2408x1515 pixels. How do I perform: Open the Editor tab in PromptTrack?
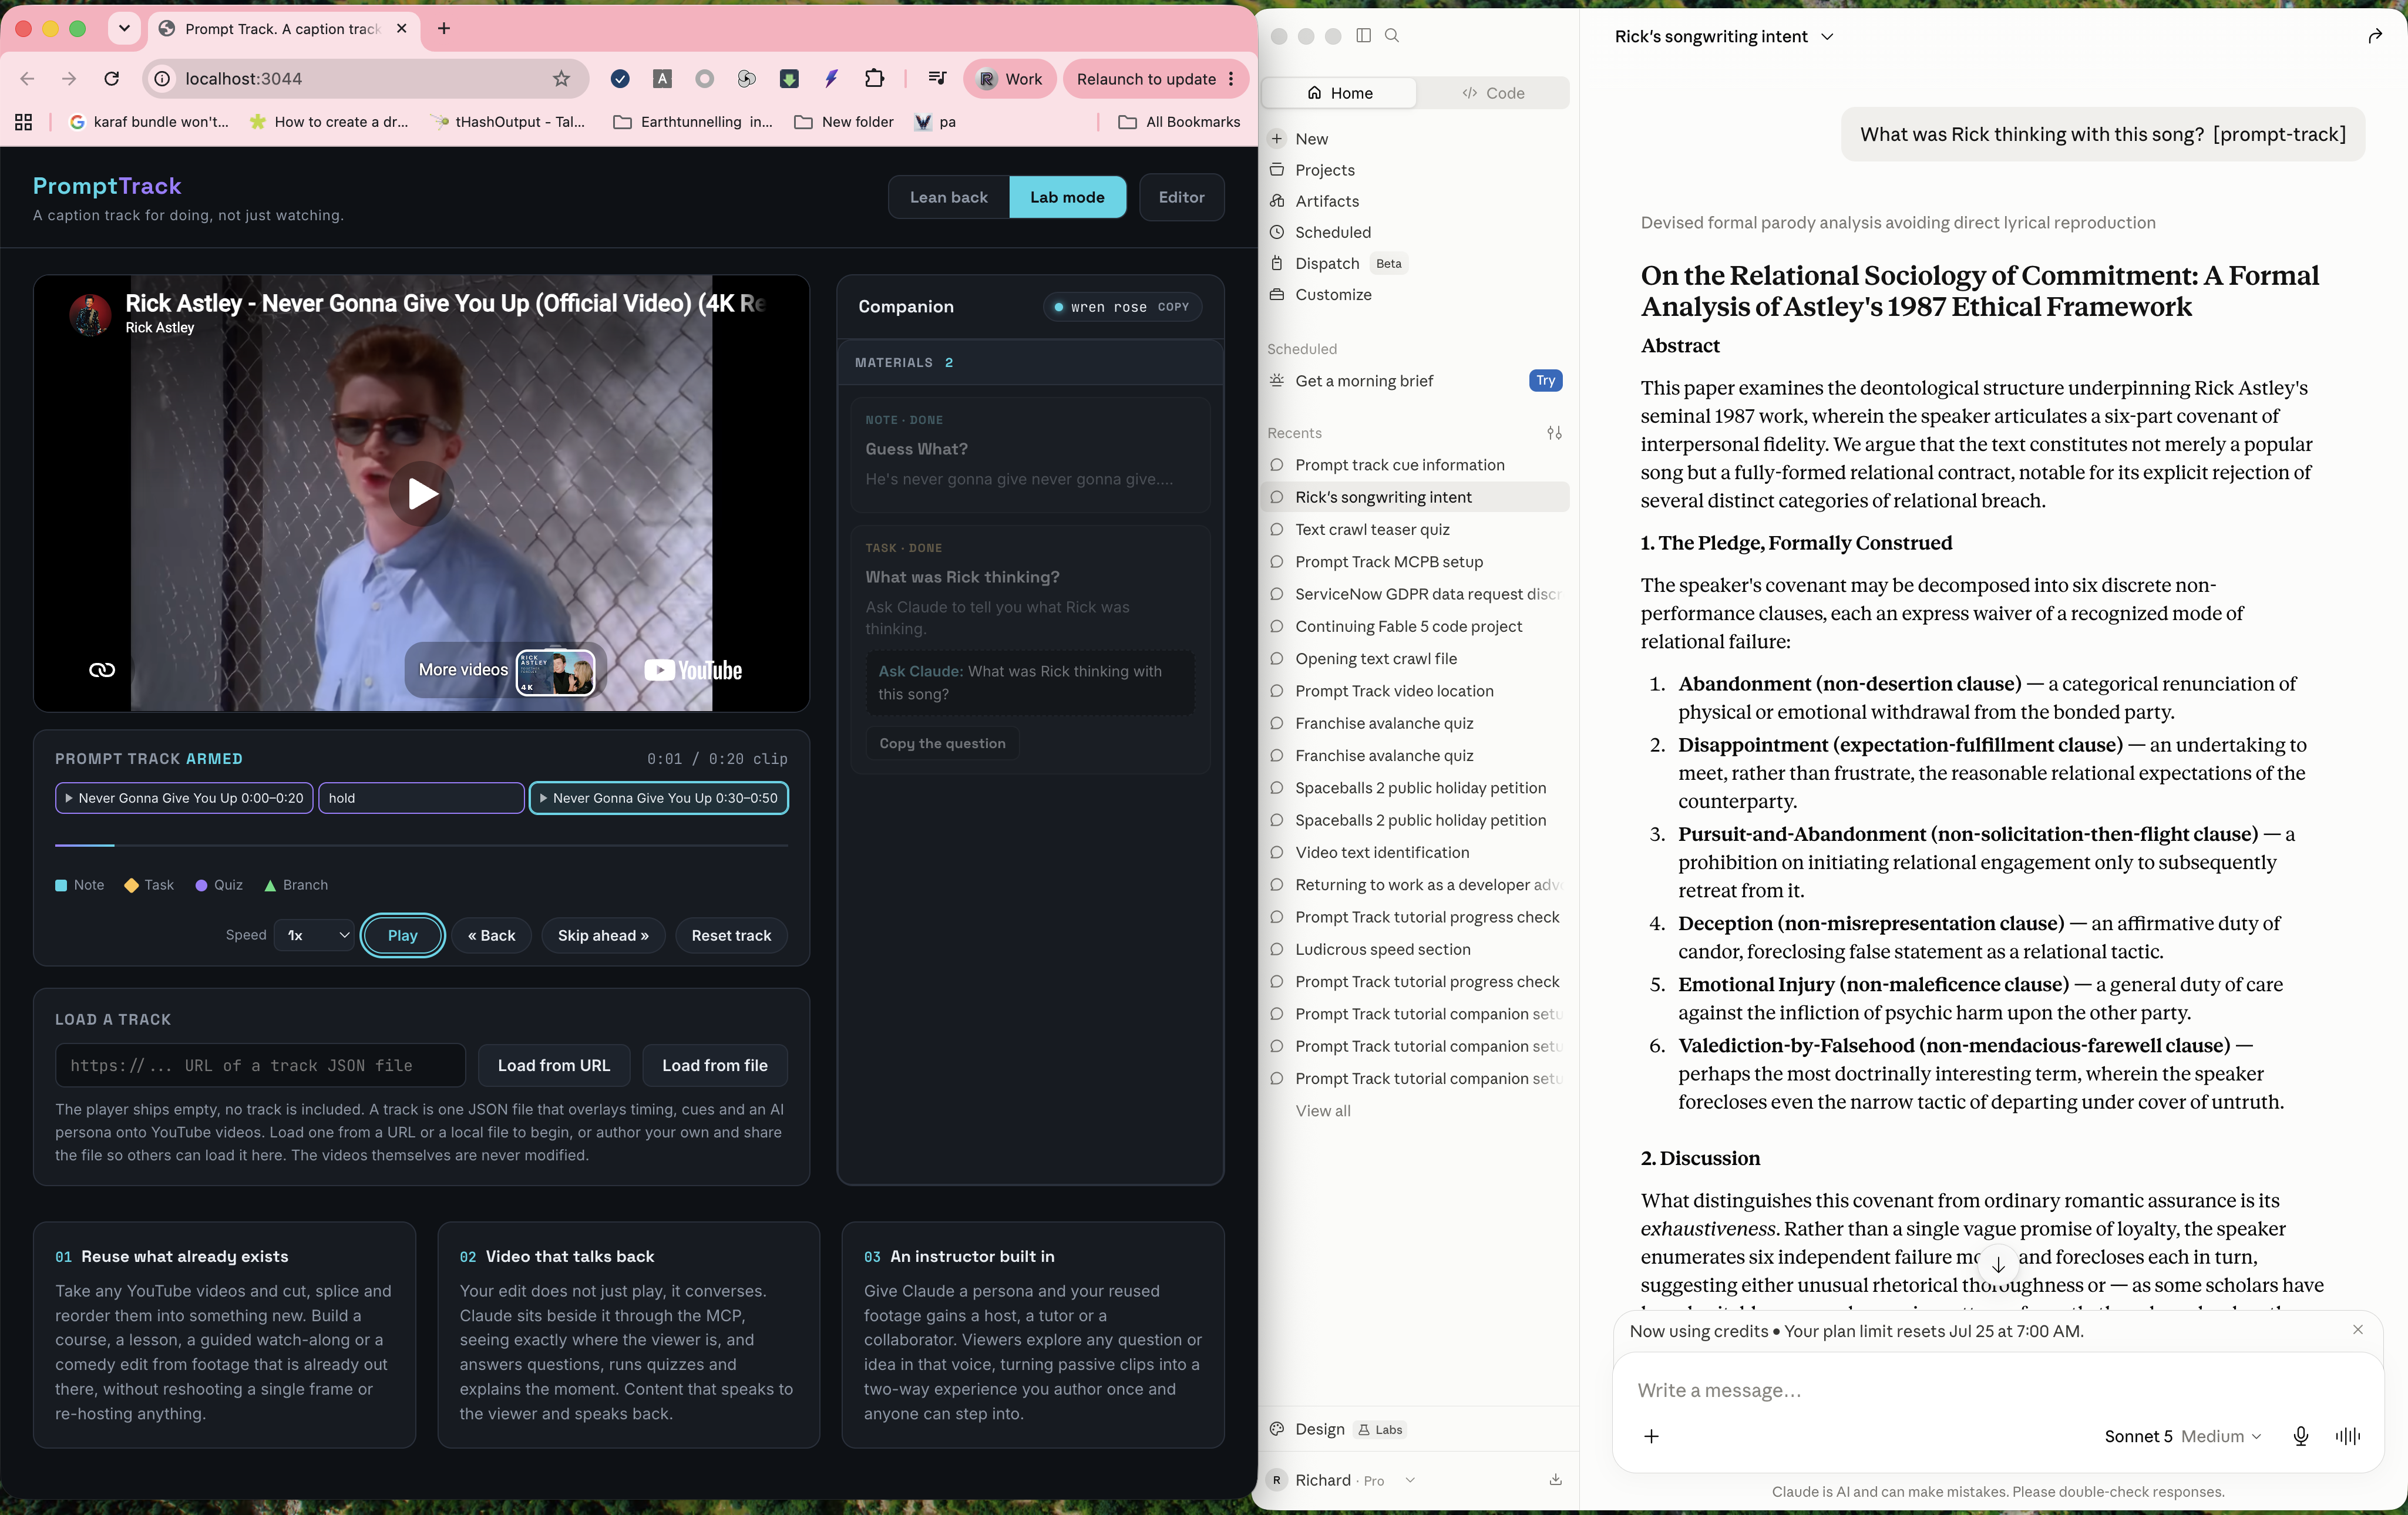(x=1181, y=197)
